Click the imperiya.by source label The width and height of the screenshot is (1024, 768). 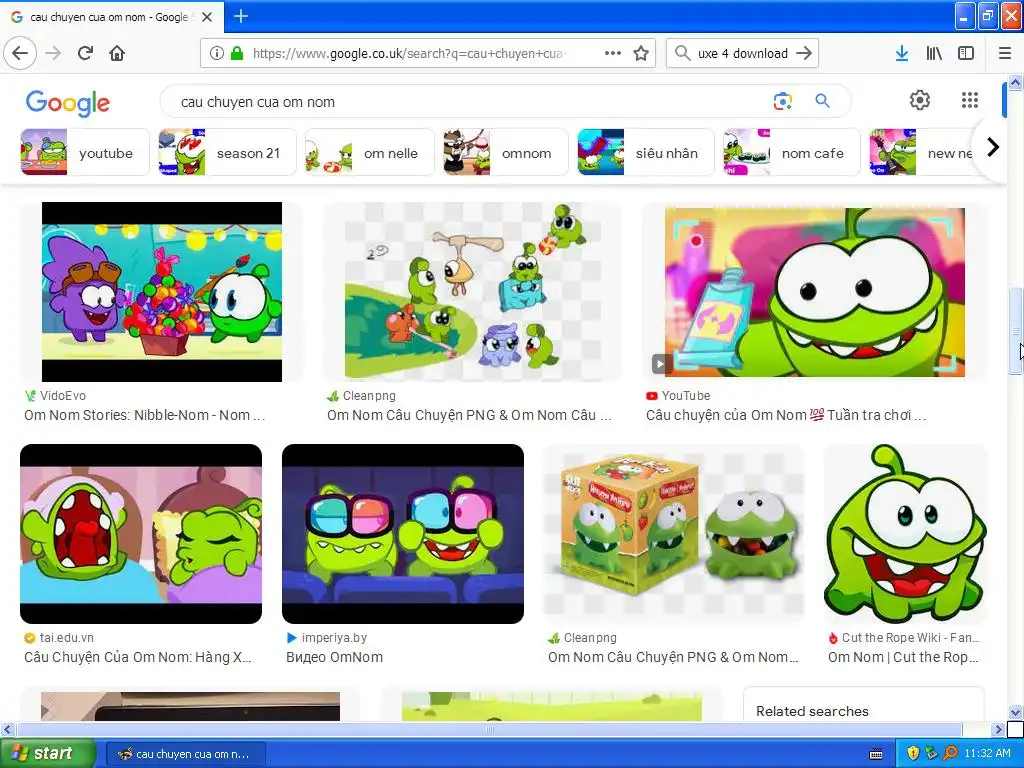(x=334, y=637)
